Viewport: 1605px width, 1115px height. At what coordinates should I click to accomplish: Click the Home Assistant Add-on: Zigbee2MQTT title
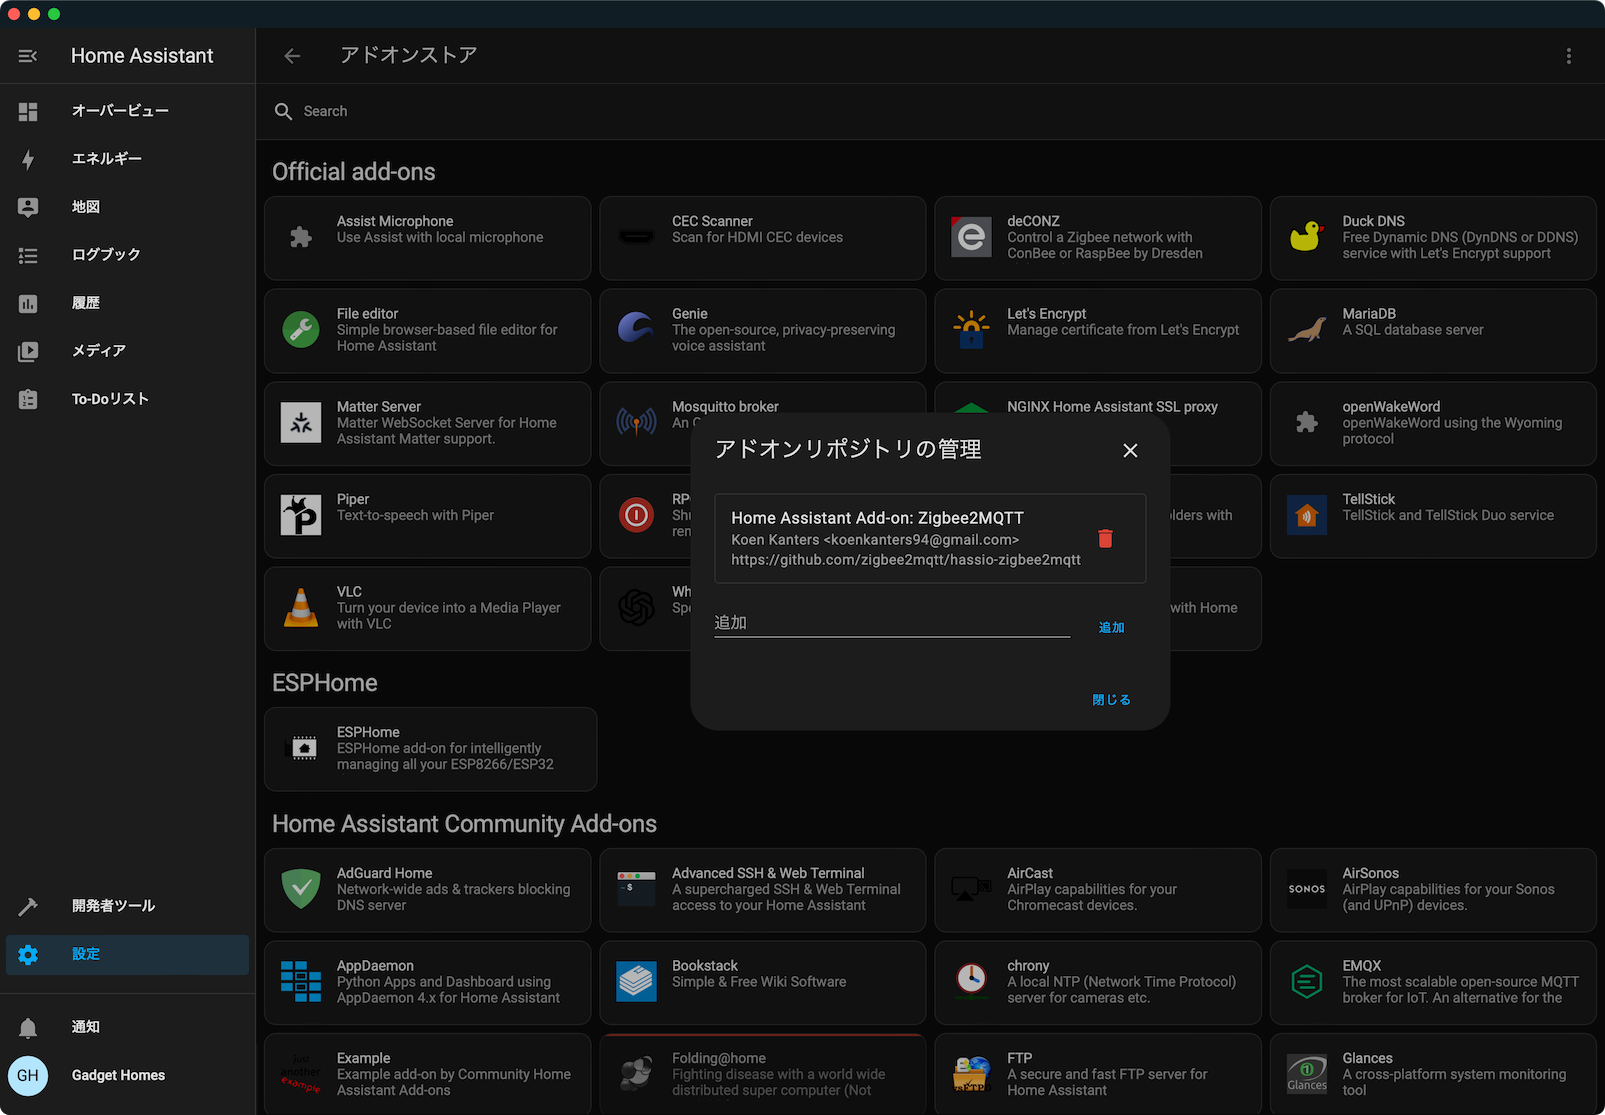[877, 518]
